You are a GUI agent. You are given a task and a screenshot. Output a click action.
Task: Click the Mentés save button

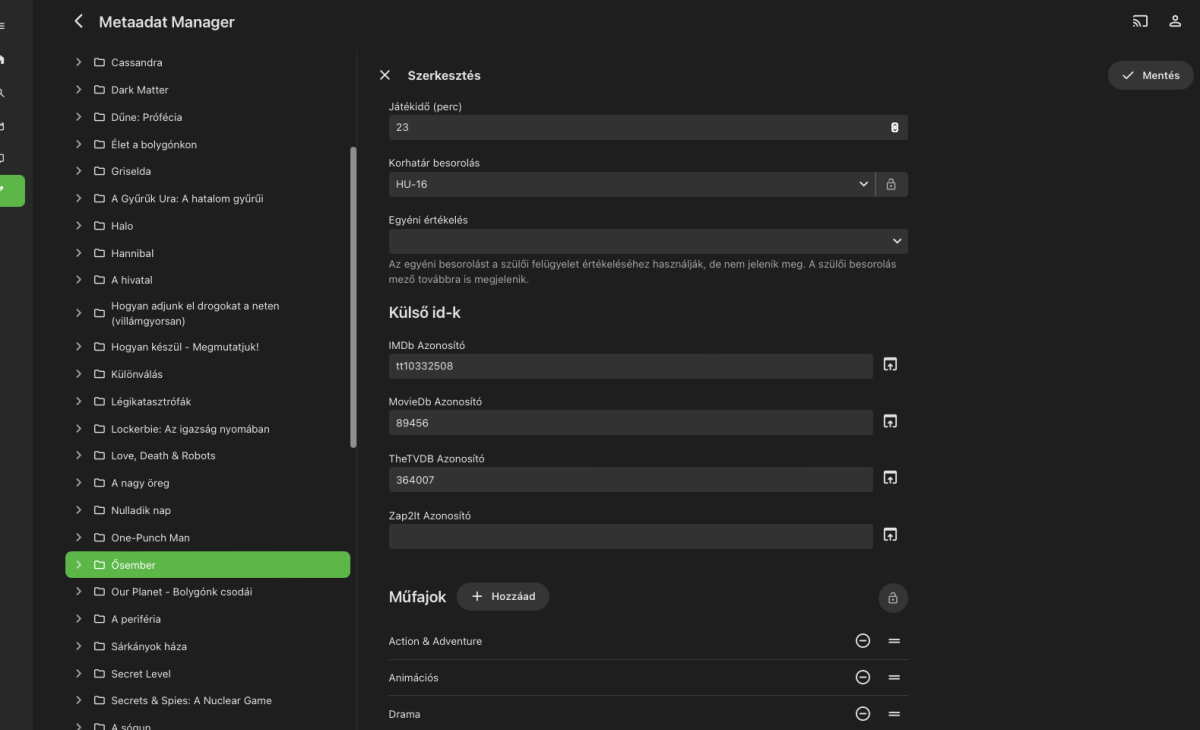tap(1150, 75)
